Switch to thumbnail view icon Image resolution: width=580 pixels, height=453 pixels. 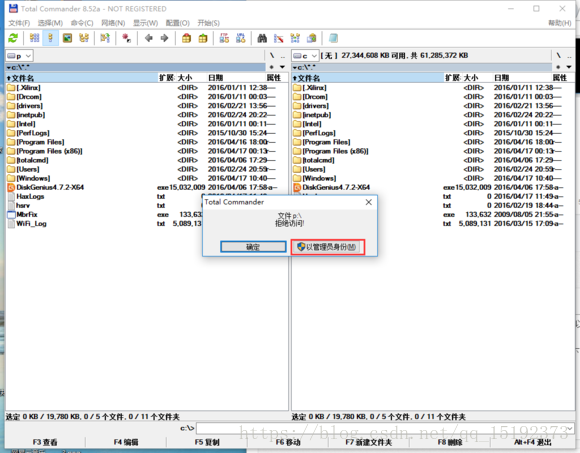tap(67, 38)
